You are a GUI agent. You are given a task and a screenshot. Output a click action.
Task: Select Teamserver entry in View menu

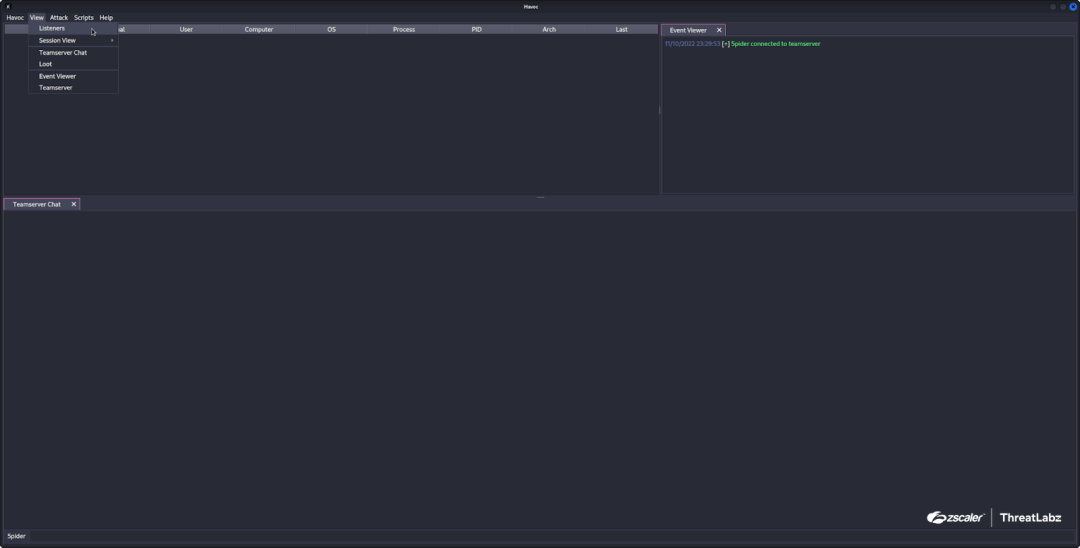[x=56, y=88]
